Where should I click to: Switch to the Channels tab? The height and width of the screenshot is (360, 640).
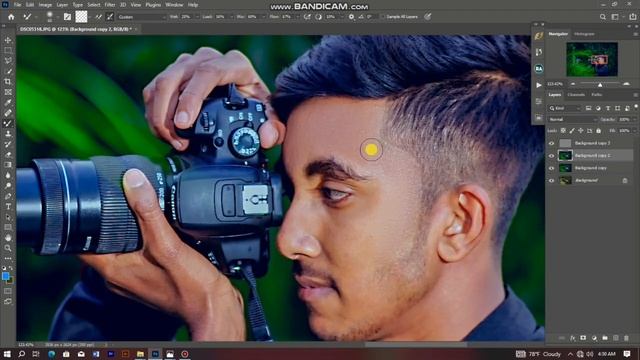(x=576, y=95)
